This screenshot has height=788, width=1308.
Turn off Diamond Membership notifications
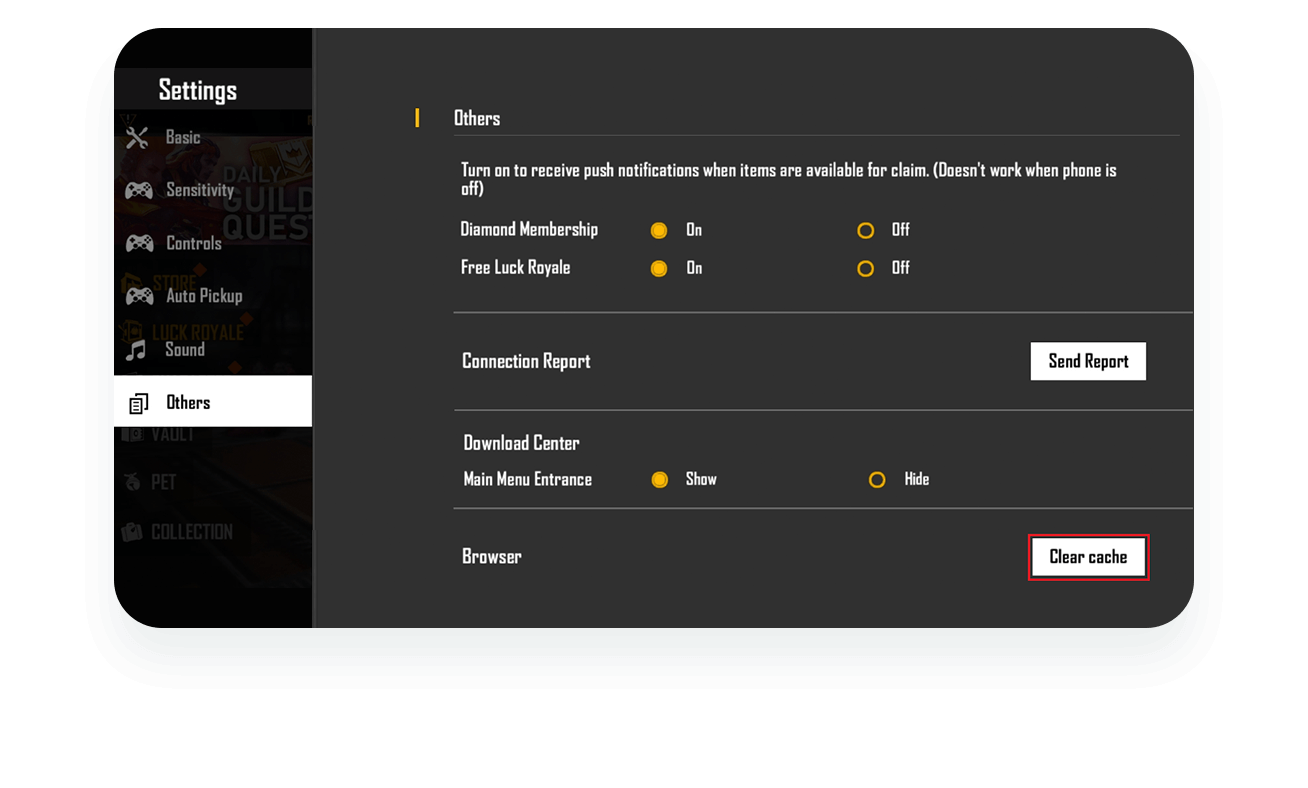865,230
